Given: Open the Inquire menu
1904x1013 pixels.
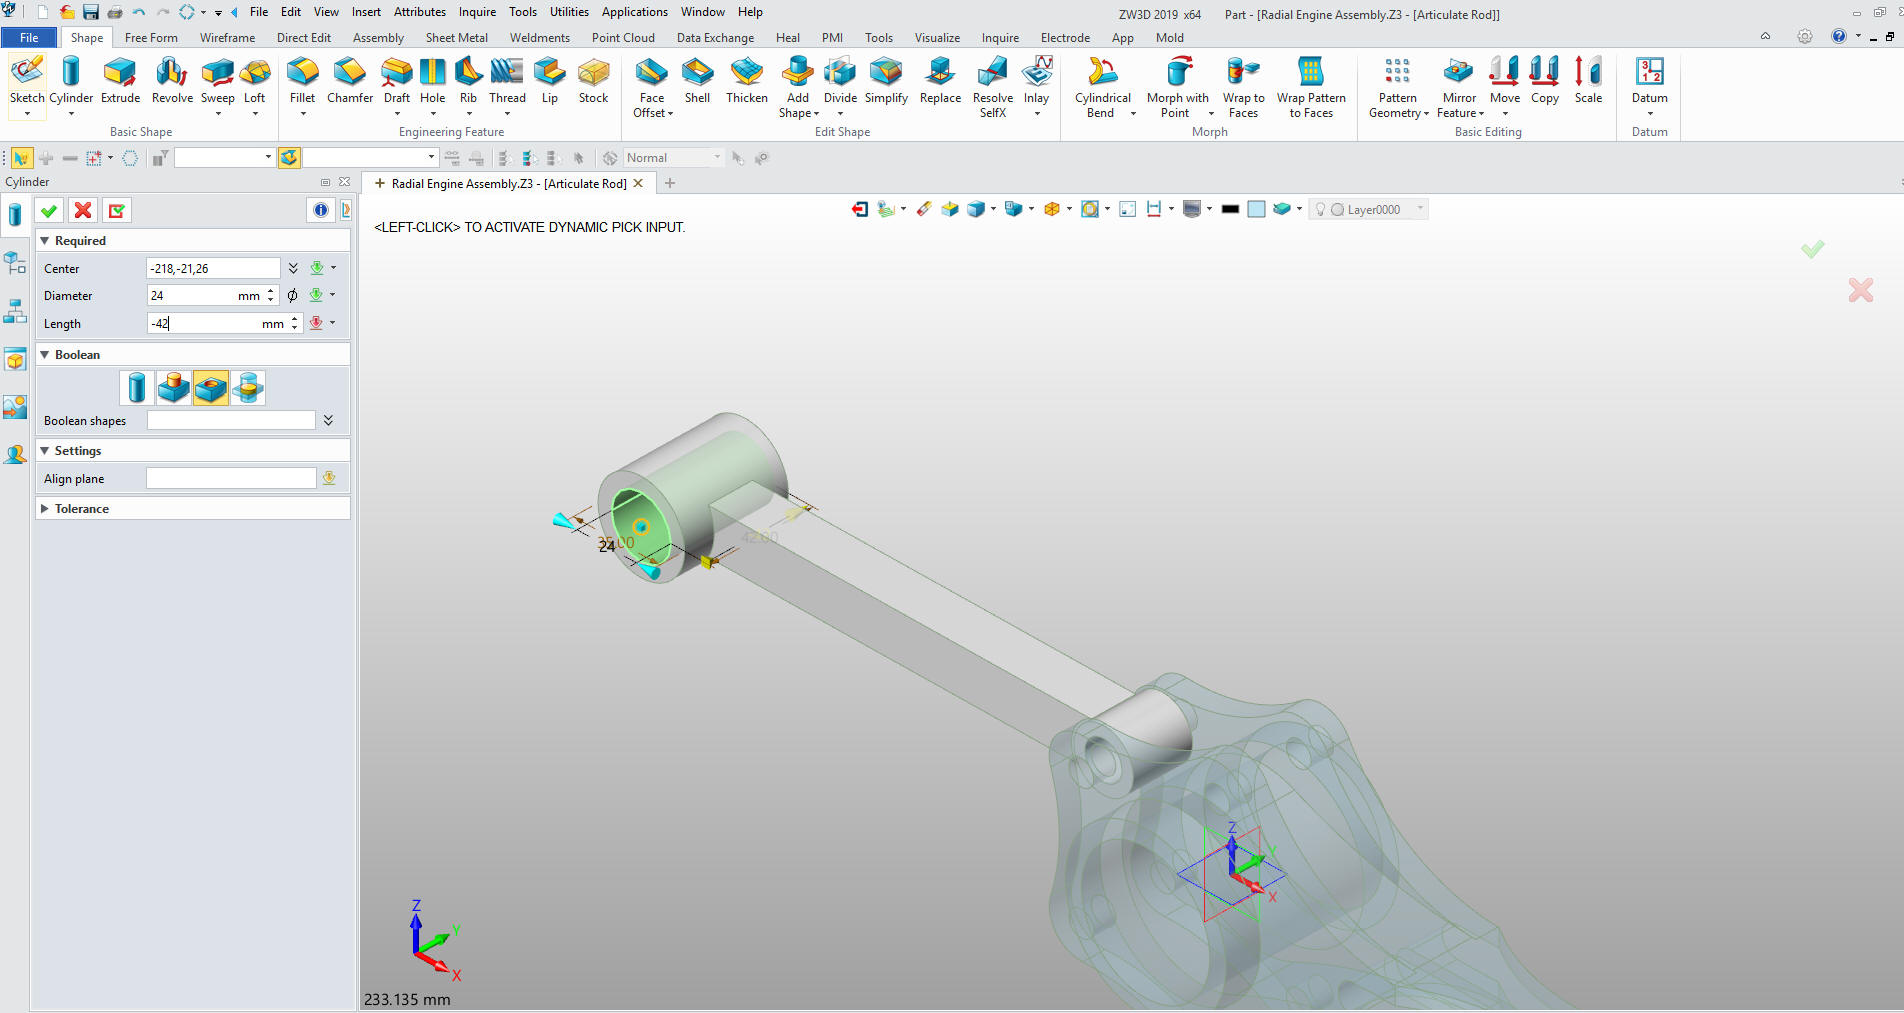Looking at the screenshot, I should [x=477, y=12].
